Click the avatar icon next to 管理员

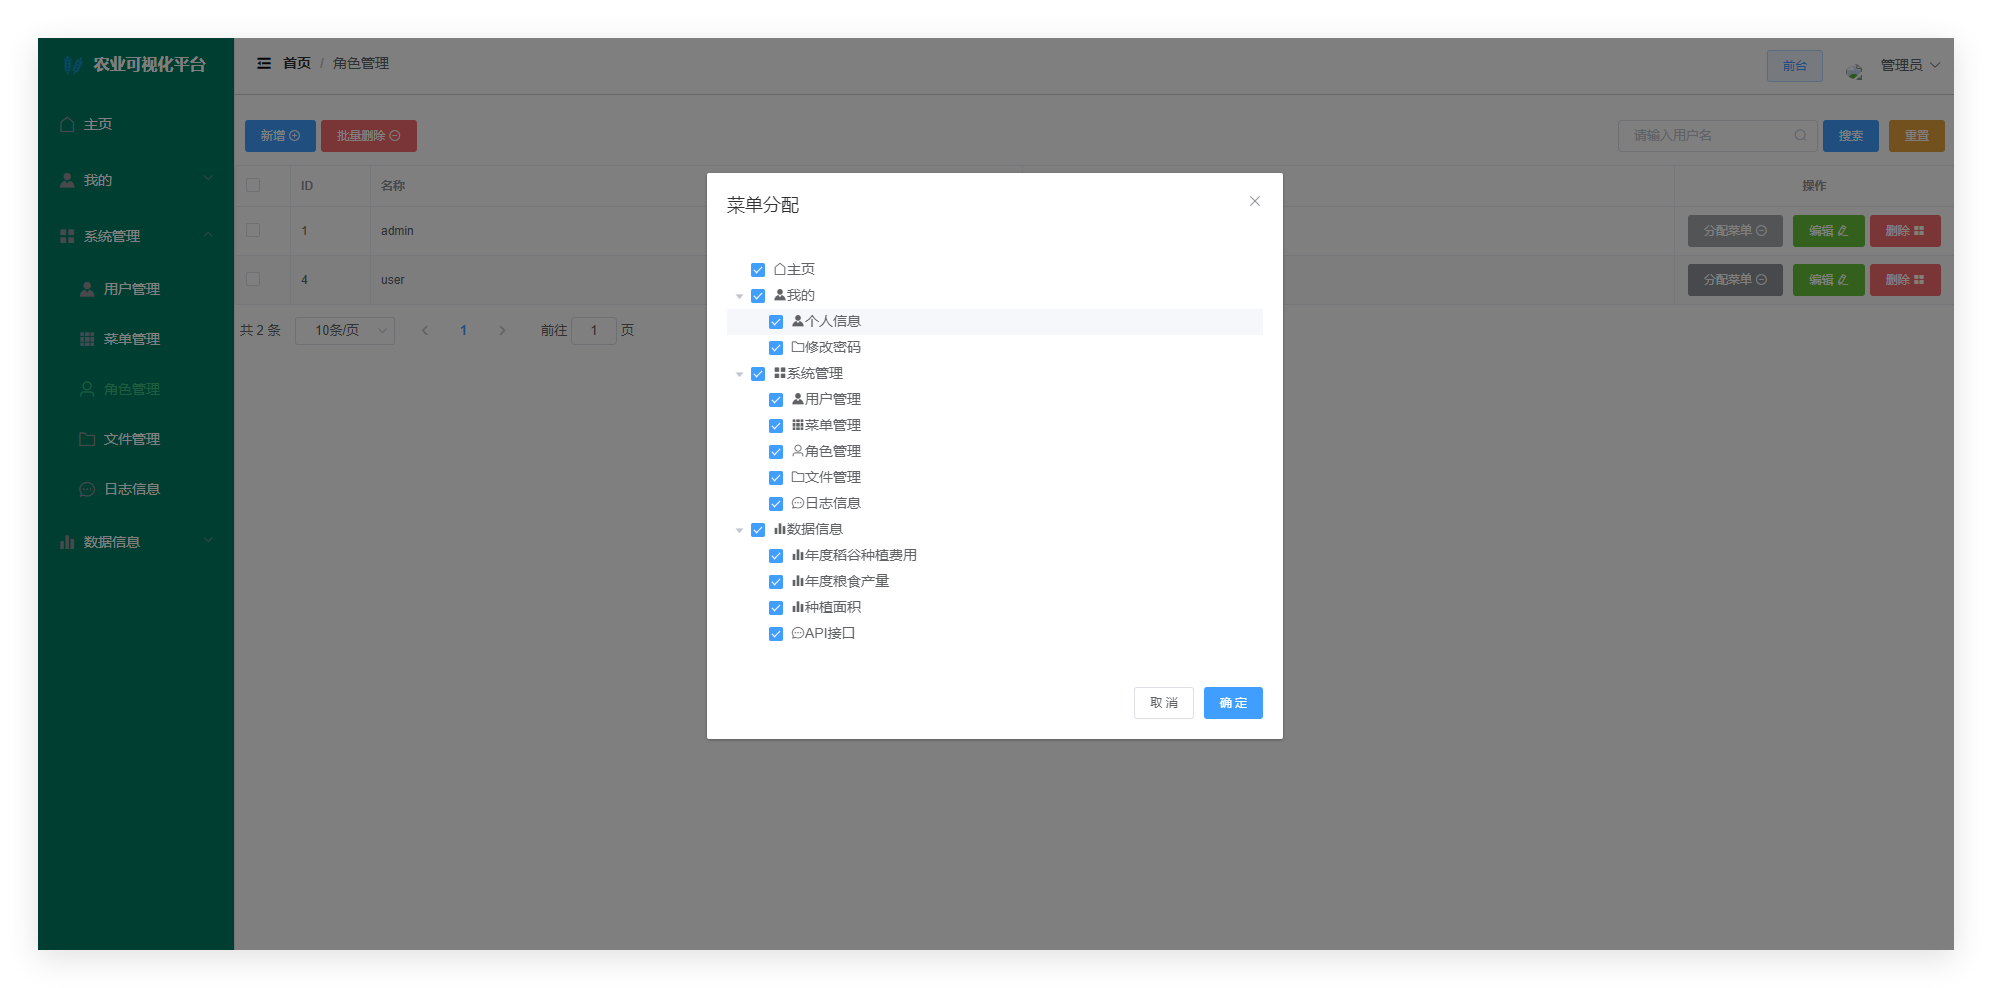(1853, 70)
